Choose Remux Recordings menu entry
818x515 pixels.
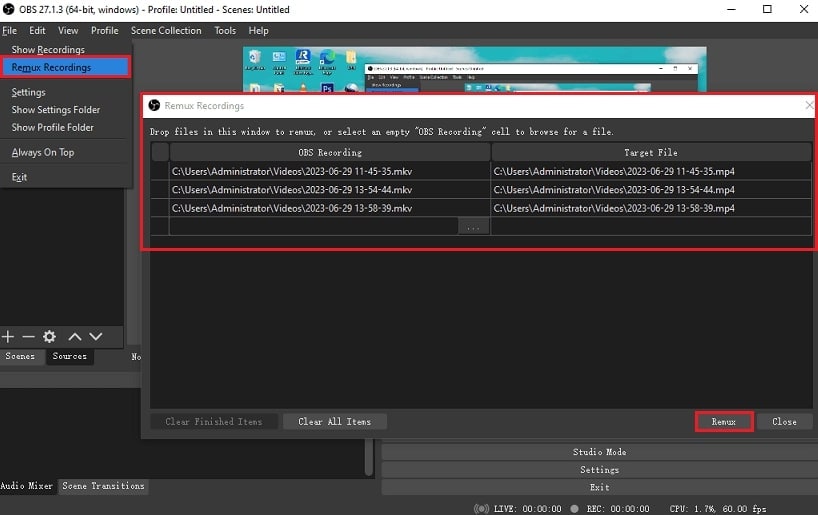tap(65, 67)
